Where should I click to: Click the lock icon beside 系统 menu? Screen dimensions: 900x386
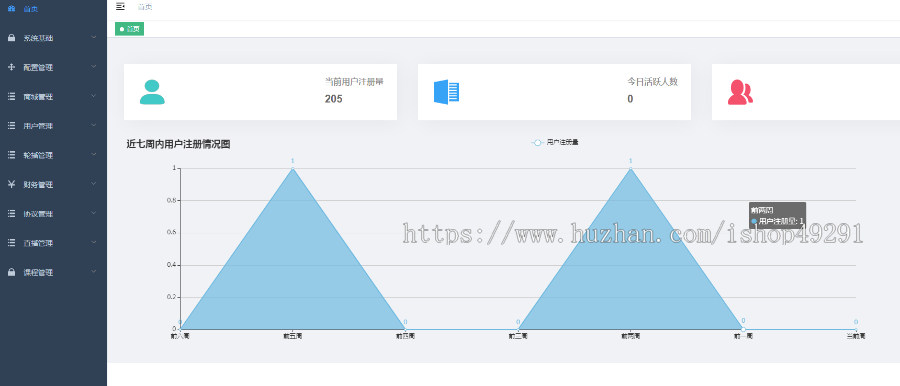[x=11, y=38]
